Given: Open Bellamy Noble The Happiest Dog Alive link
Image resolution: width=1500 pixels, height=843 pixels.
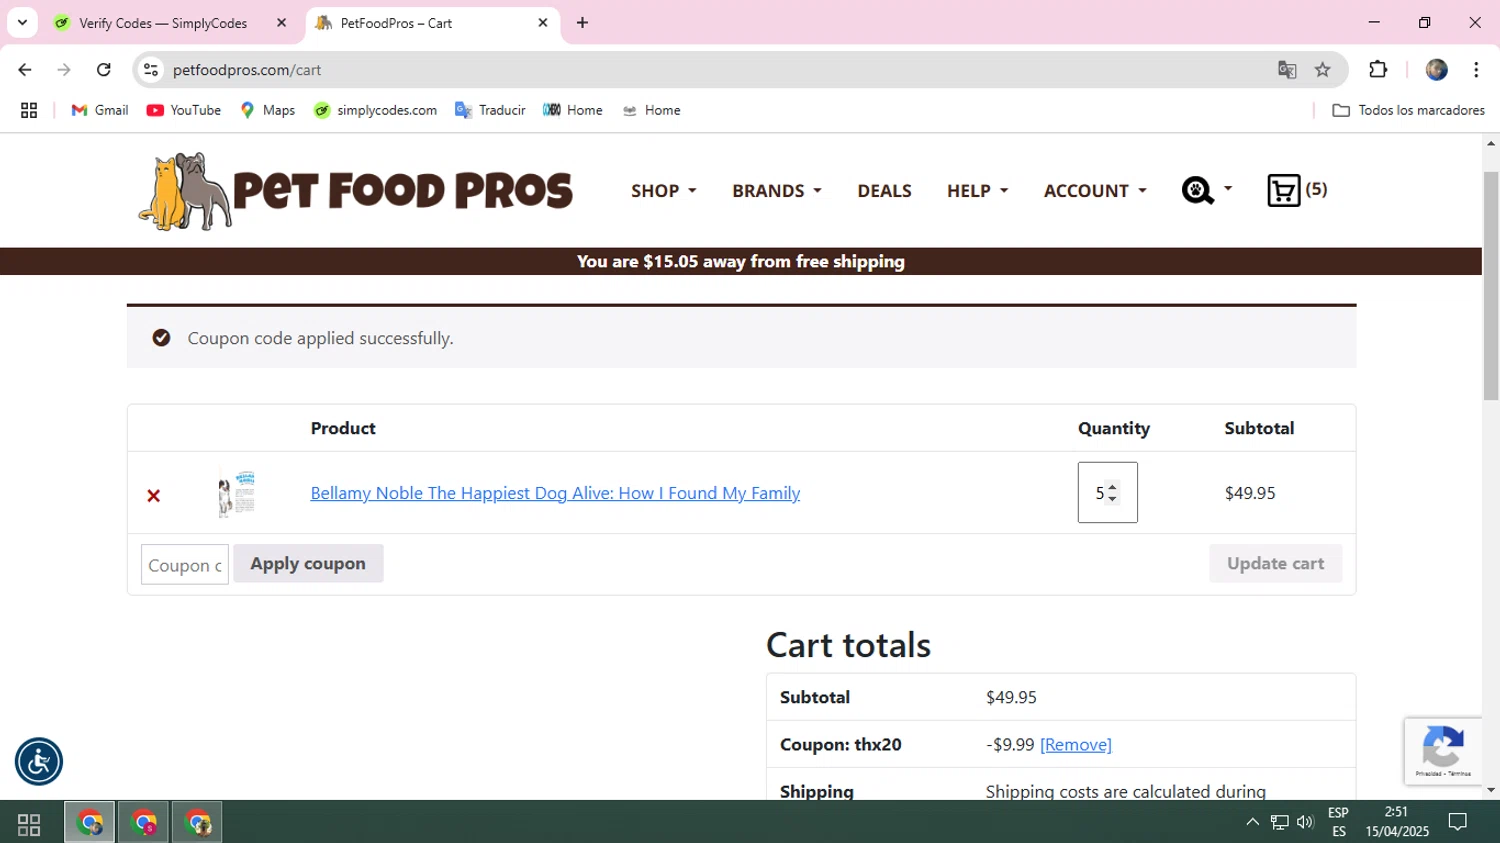Looking at the screenshot, I should (x=555, y=493).
